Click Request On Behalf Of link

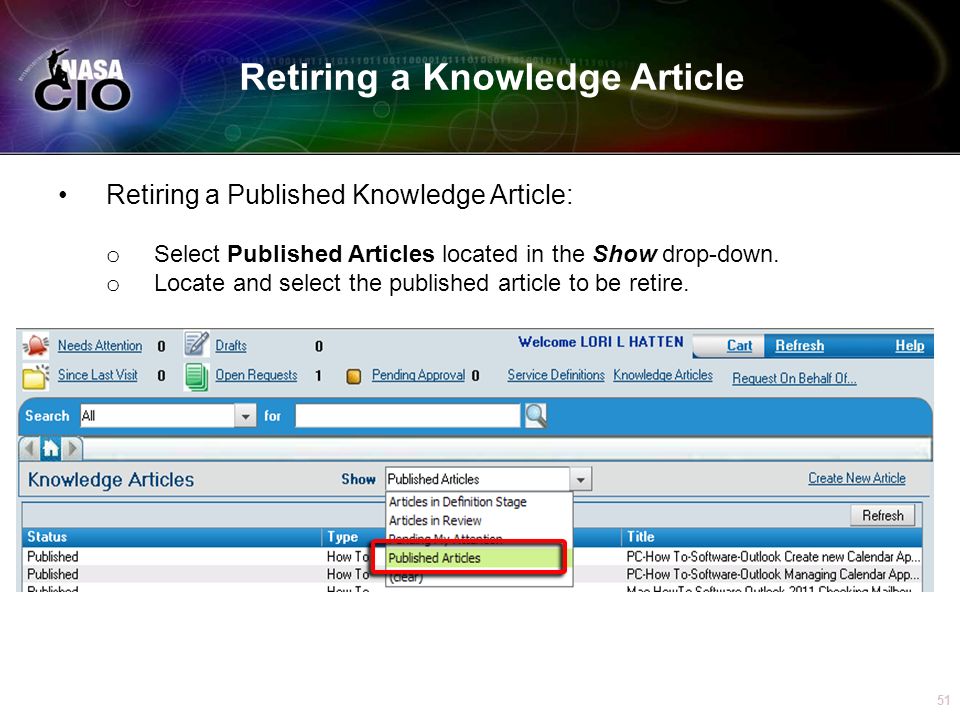pyautogui.click(x=794, y=378)
